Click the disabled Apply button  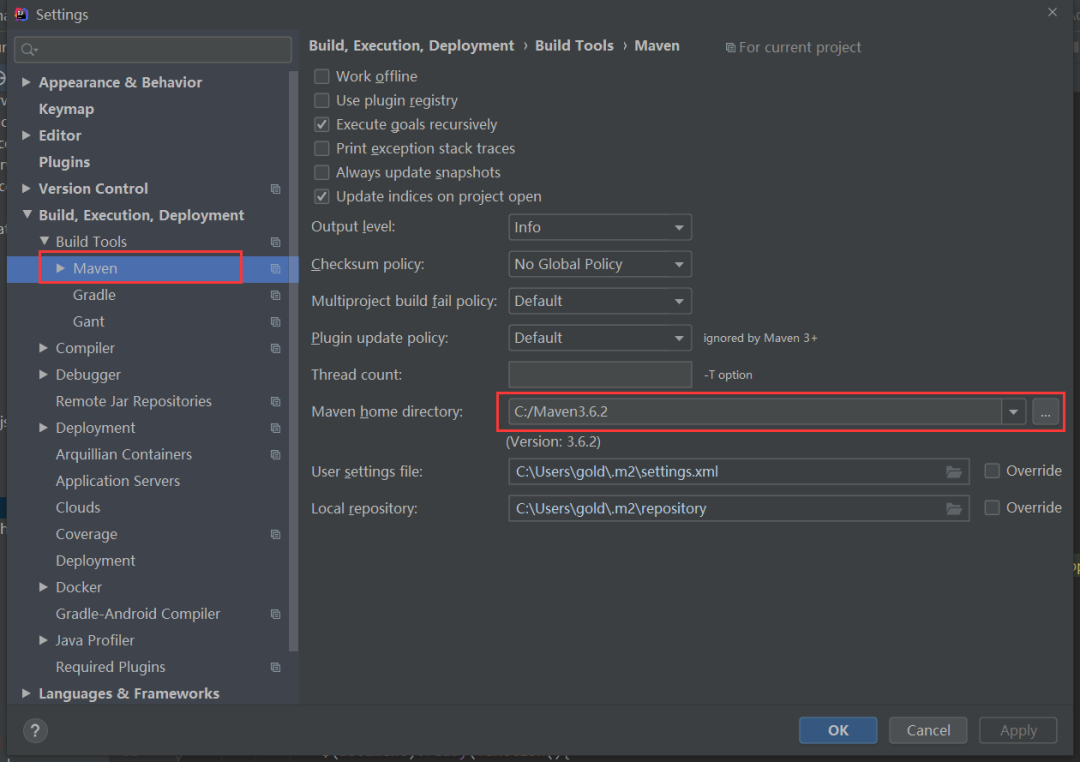(1018, 730)
